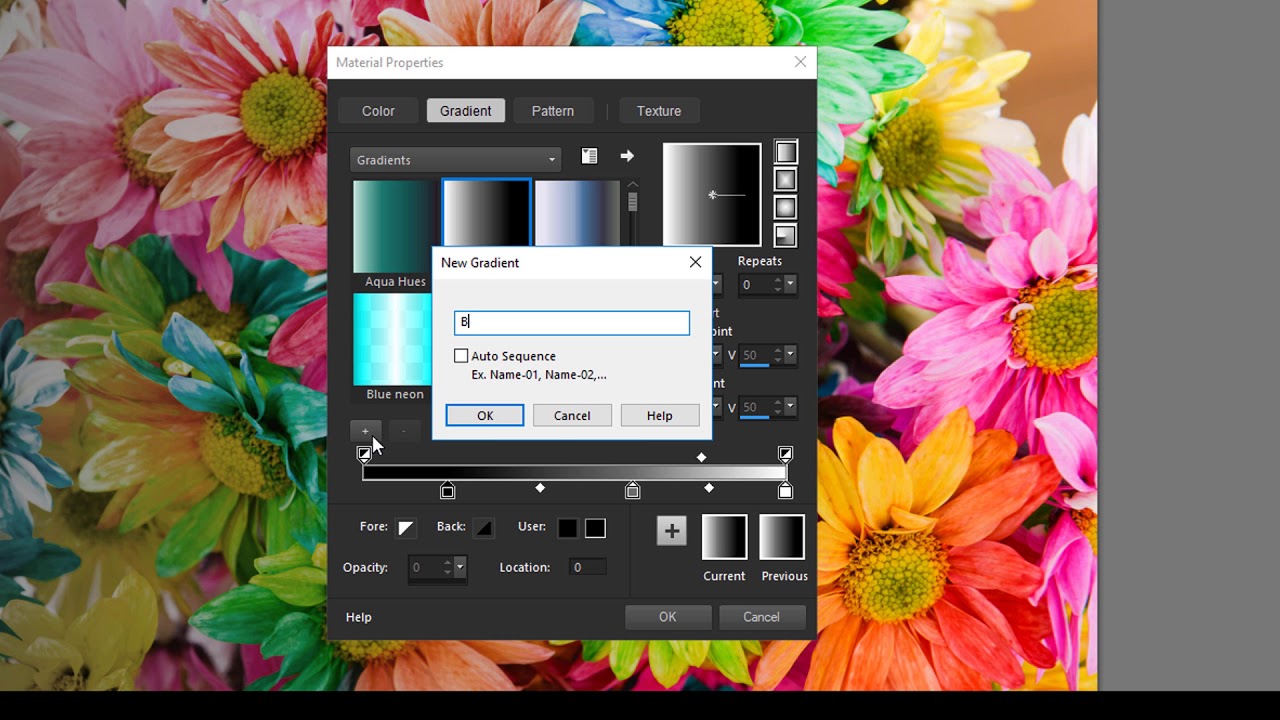
Task: Click the upper midpoint diamond marker
Action: 701,457
